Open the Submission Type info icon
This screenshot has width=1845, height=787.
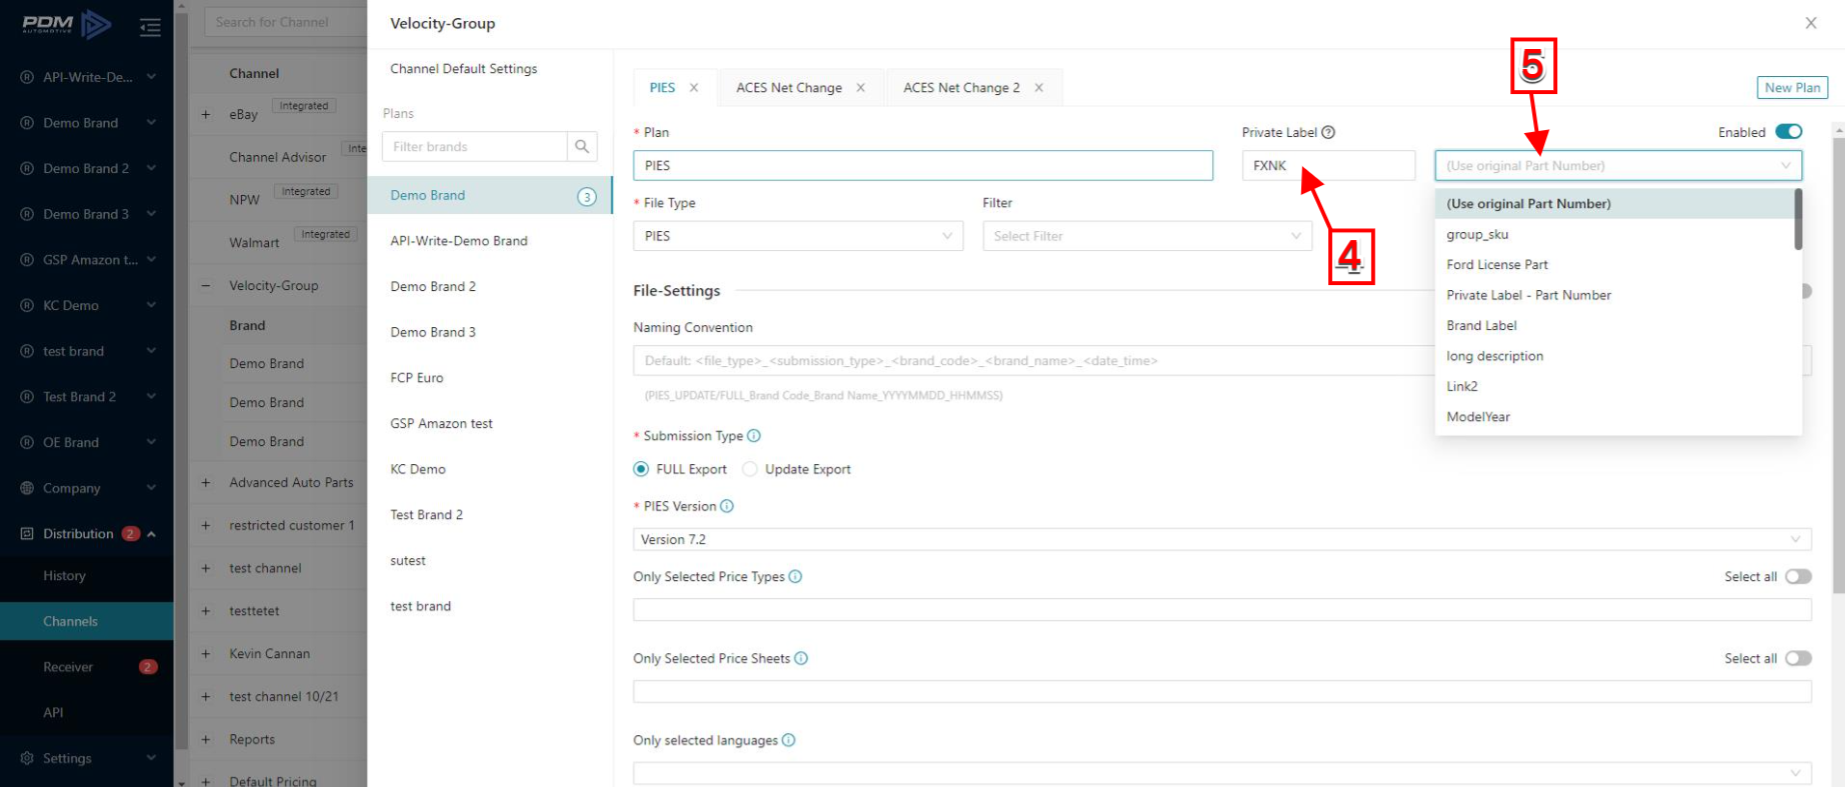click(x=754, y=436)
